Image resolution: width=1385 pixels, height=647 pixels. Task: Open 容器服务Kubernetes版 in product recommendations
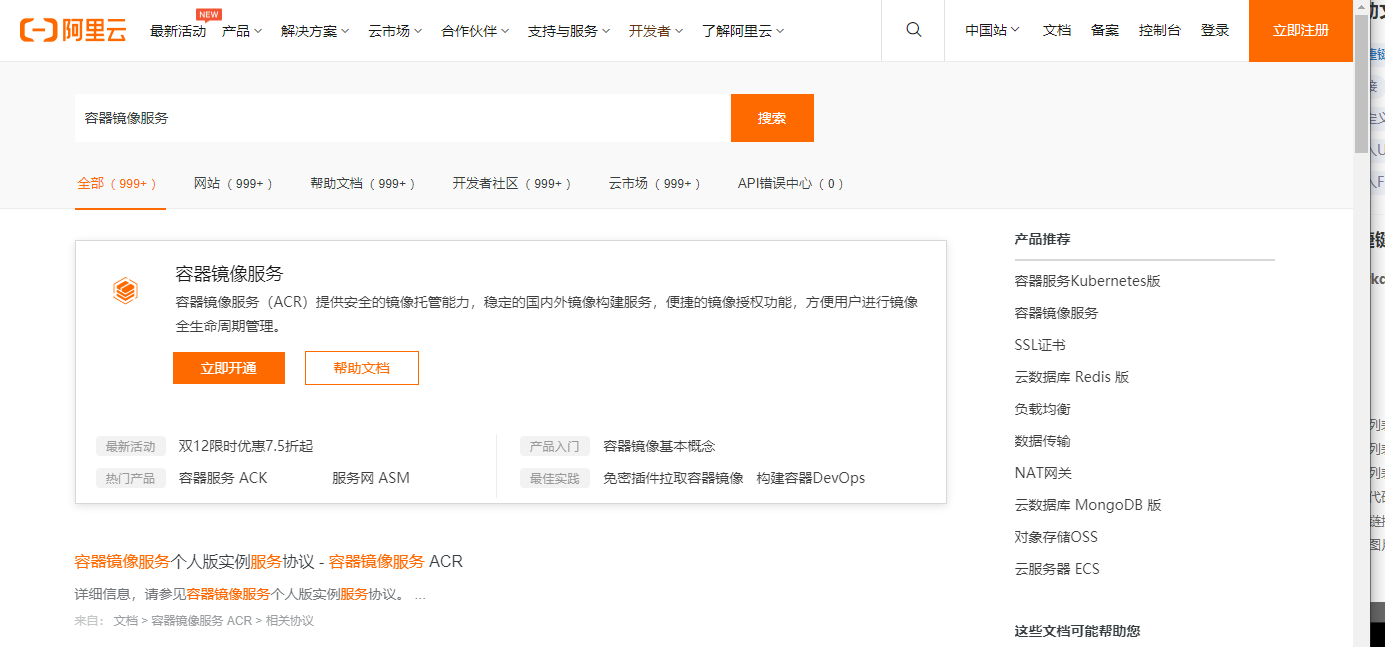(1088, 281)
